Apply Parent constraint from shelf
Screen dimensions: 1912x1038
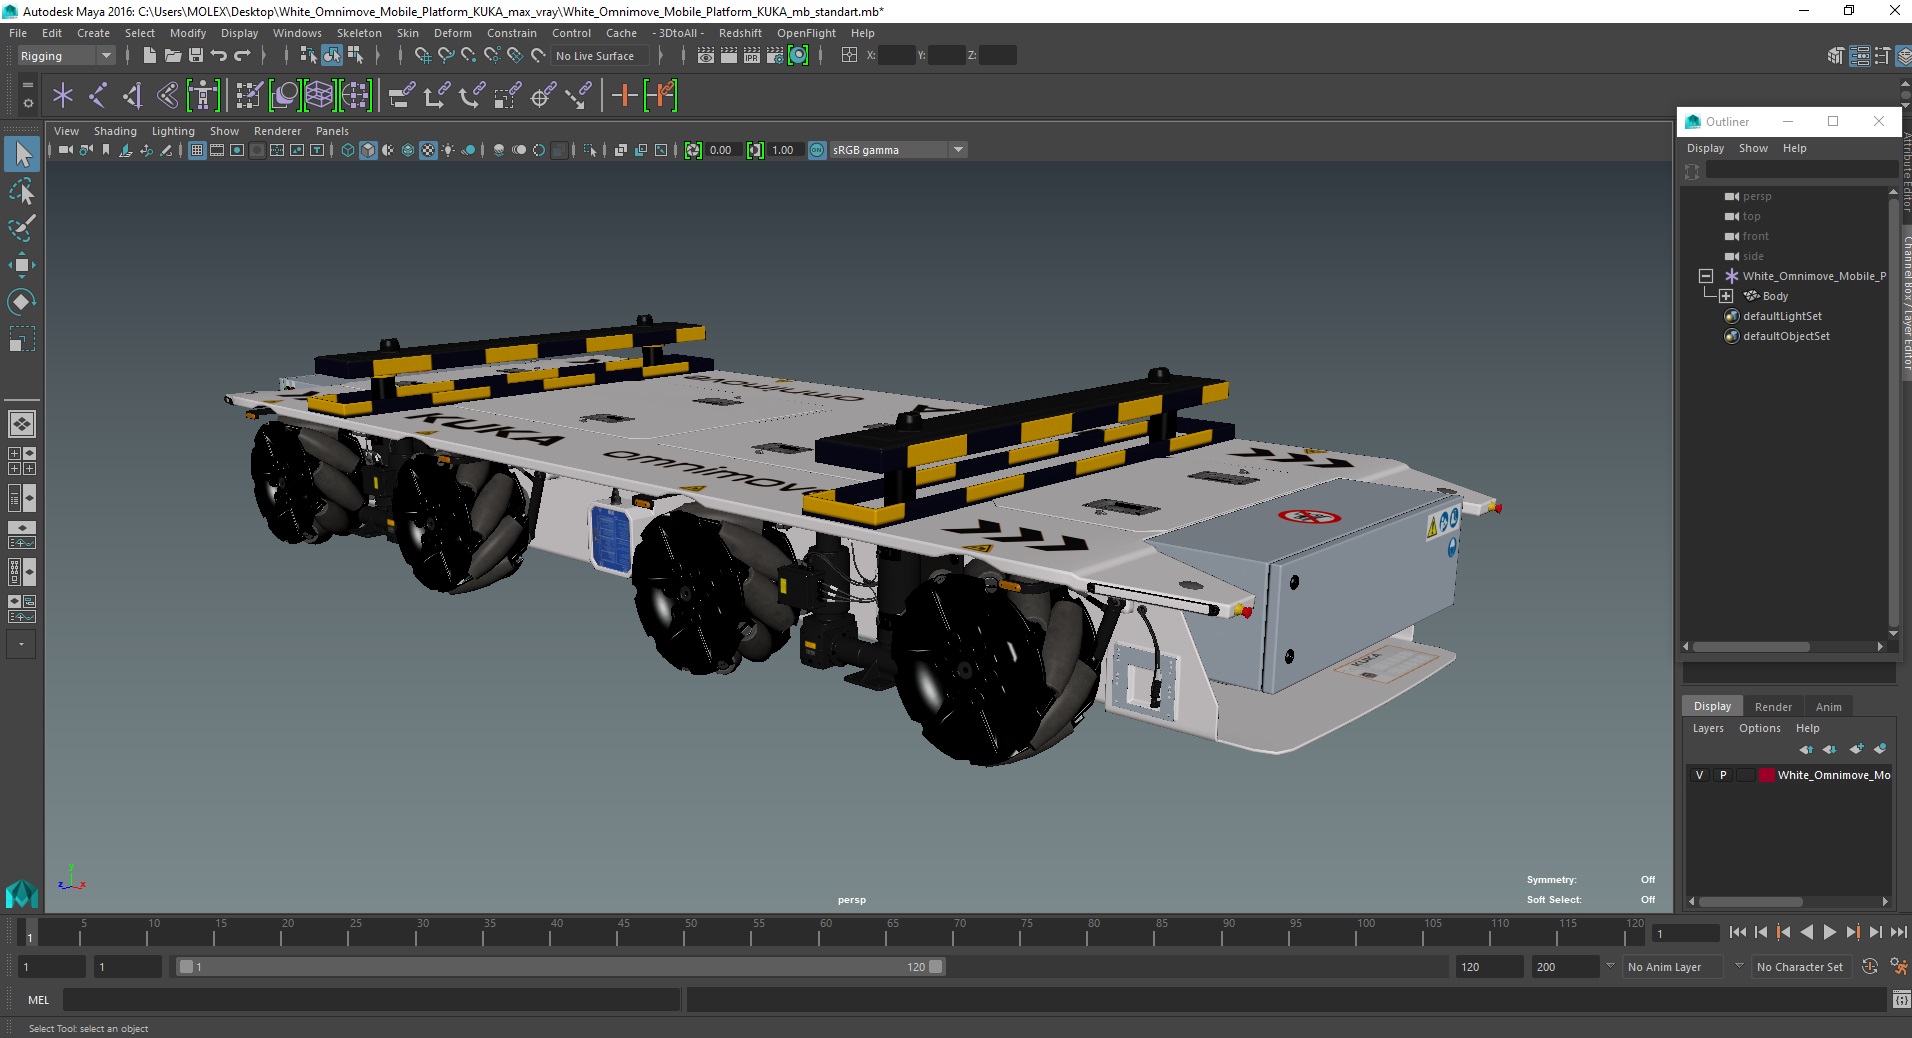click(401, 96)
